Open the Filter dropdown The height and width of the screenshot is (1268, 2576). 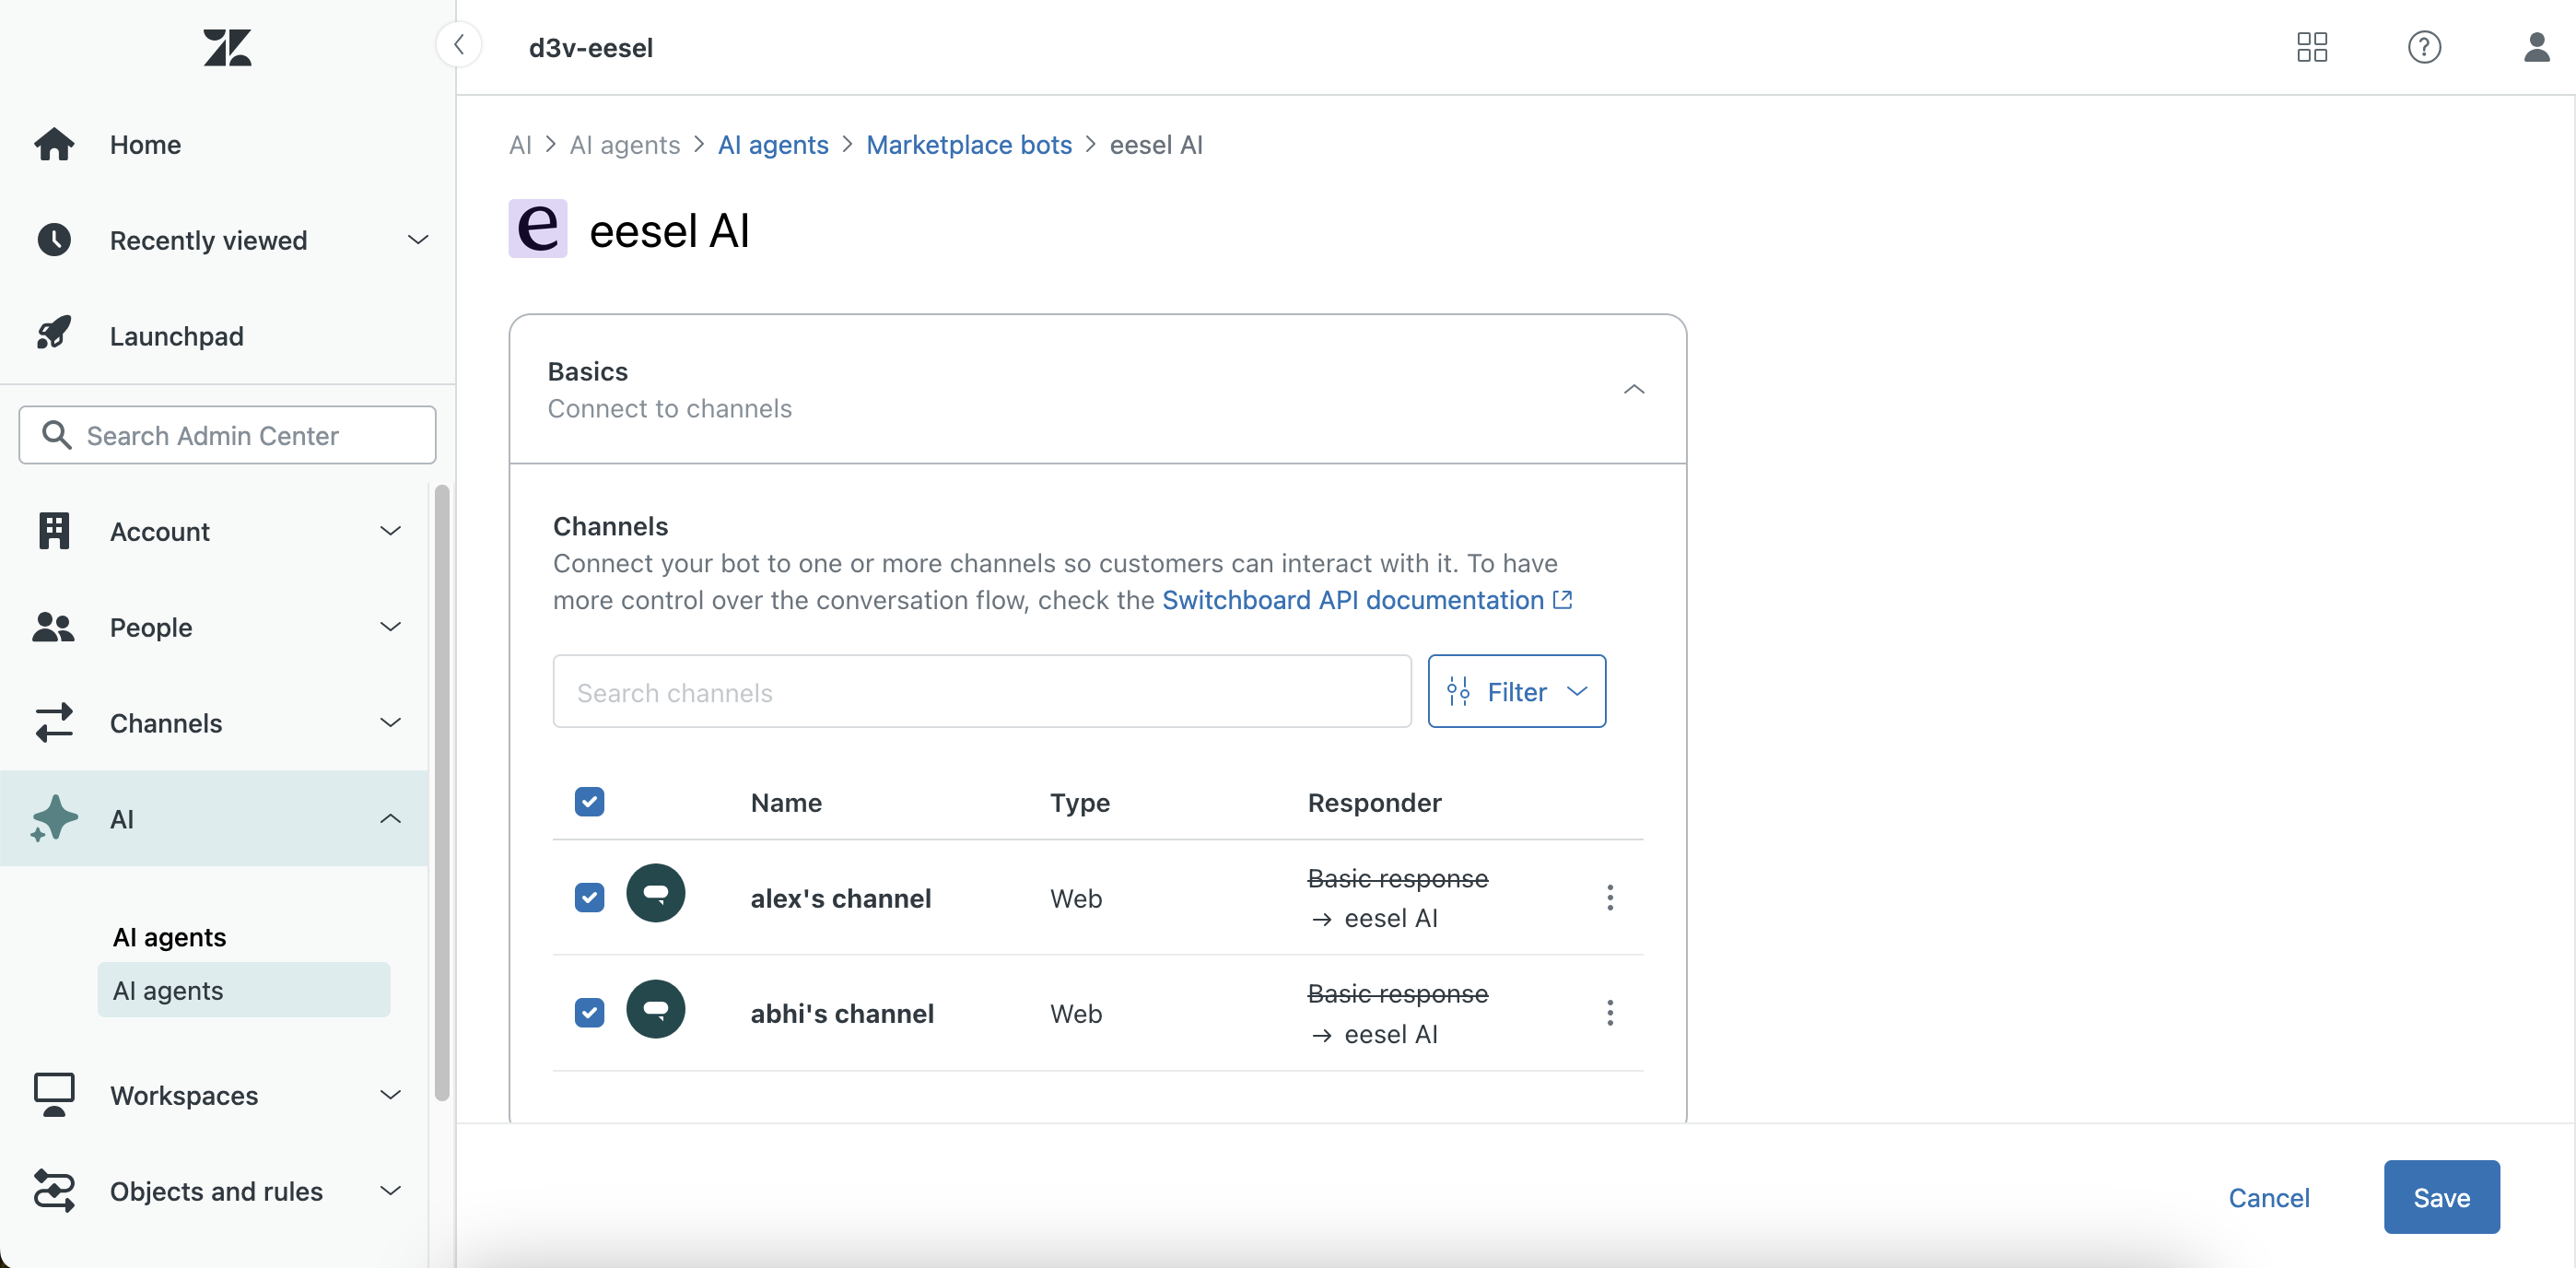[1516, 691]
